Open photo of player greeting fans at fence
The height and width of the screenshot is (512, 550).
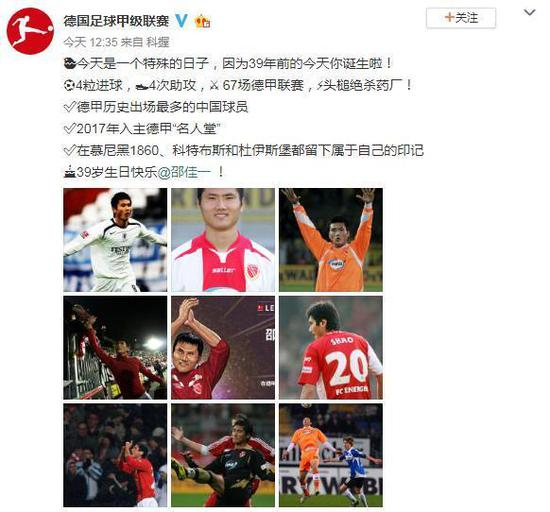(115, 348)
